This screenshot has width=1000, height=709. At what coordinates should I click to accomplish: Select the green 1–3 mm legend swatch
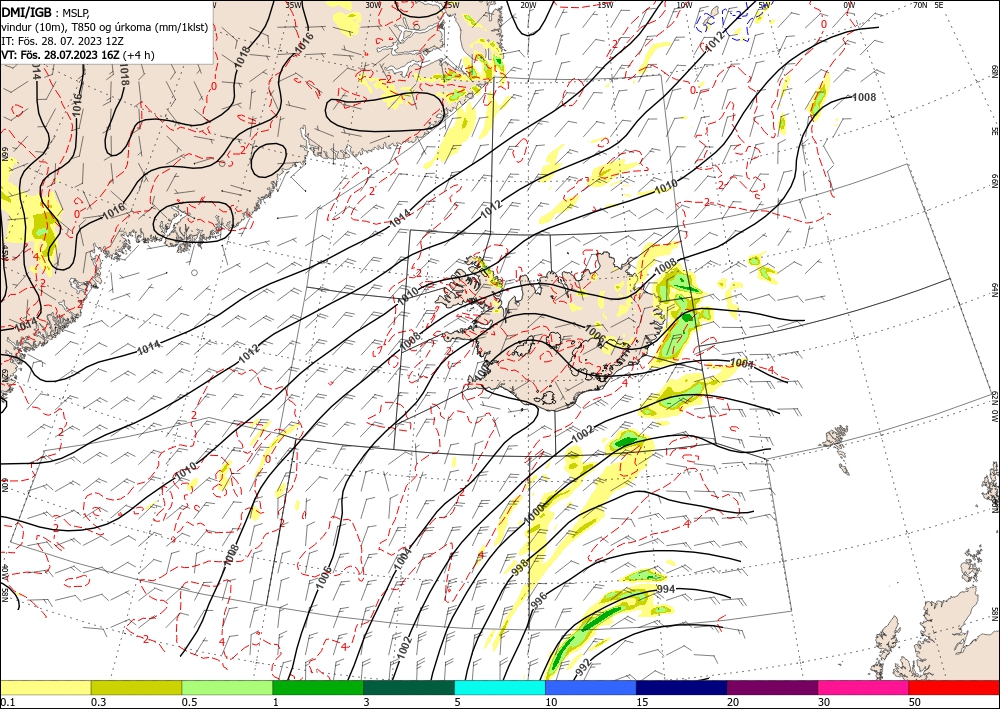coord(318,687)
